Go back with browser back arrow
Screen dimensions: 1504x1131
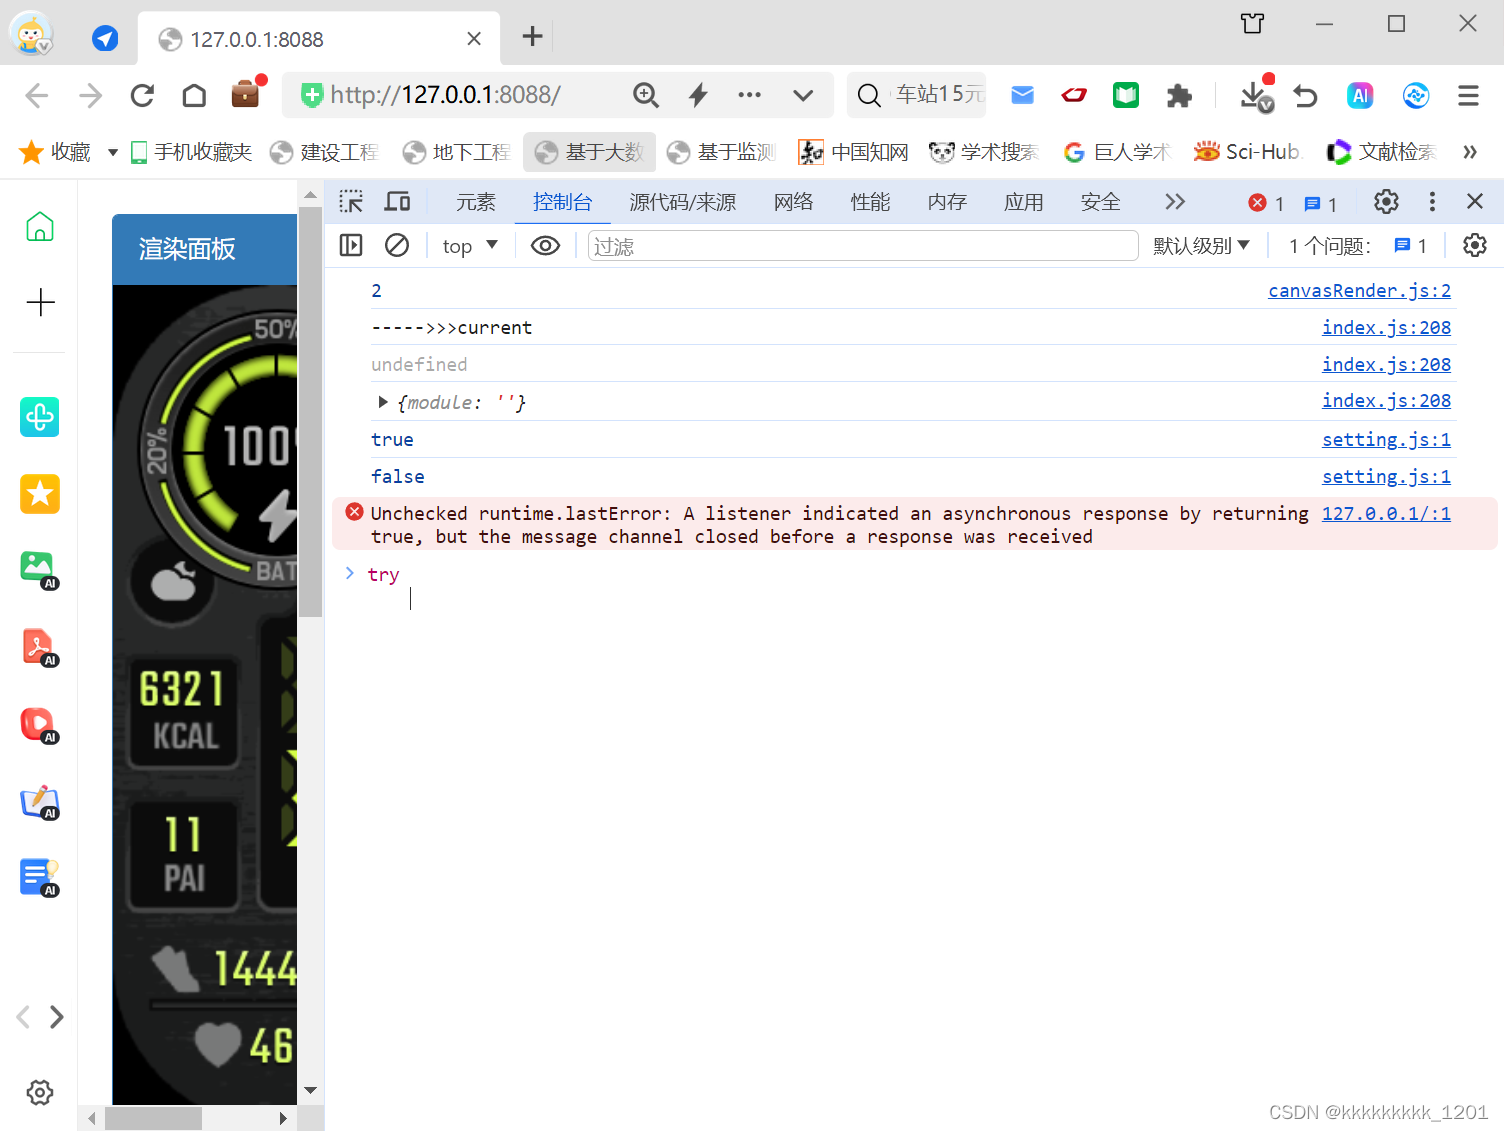point(37,95)
